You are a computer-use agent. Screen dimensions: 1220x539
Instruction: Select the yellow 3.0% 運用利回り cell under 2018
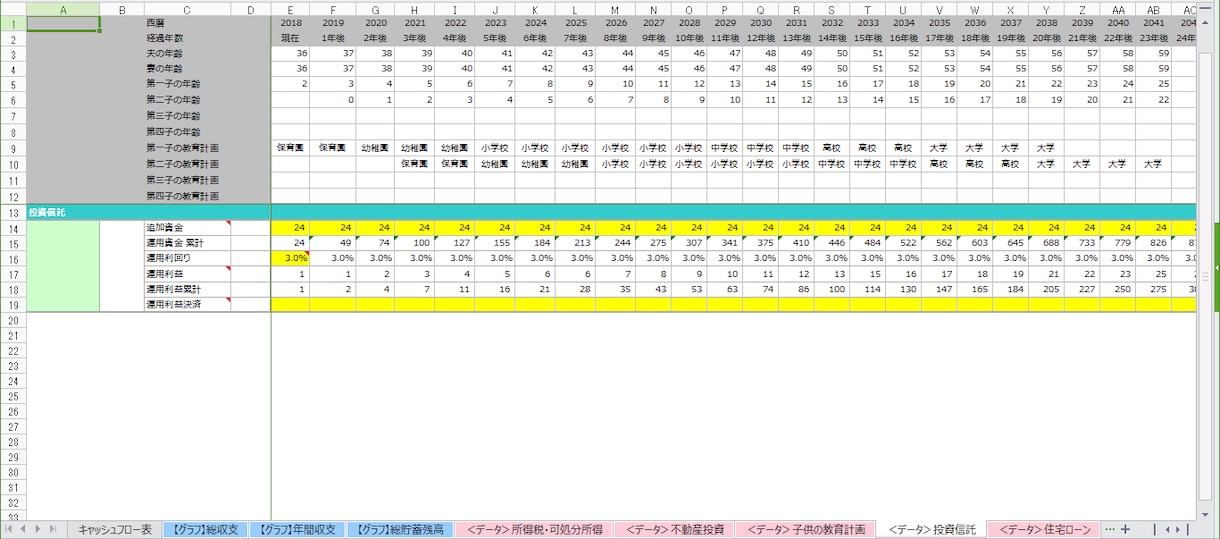(x=290, y=258)
